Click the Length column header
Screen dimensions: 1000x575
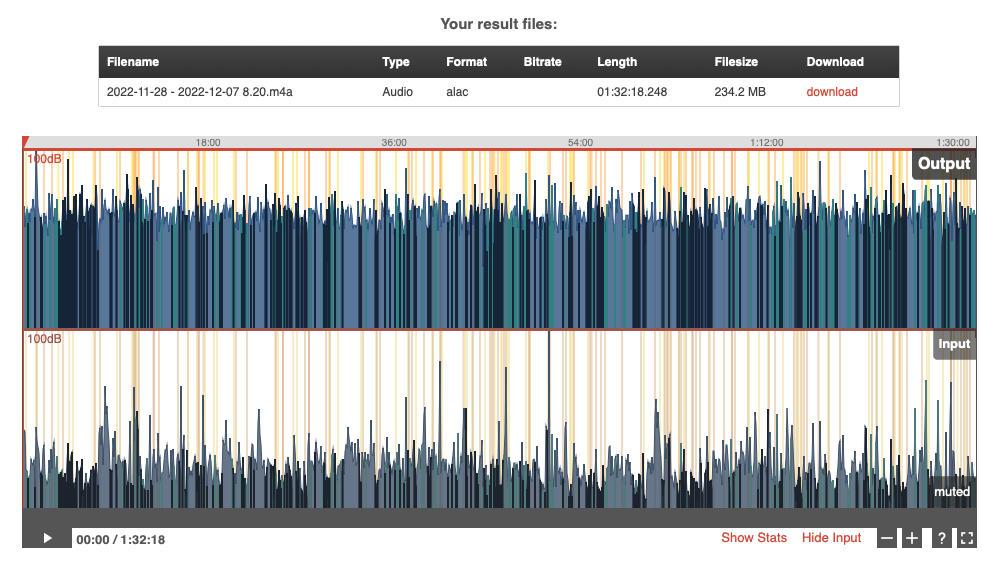coord(617,62)
